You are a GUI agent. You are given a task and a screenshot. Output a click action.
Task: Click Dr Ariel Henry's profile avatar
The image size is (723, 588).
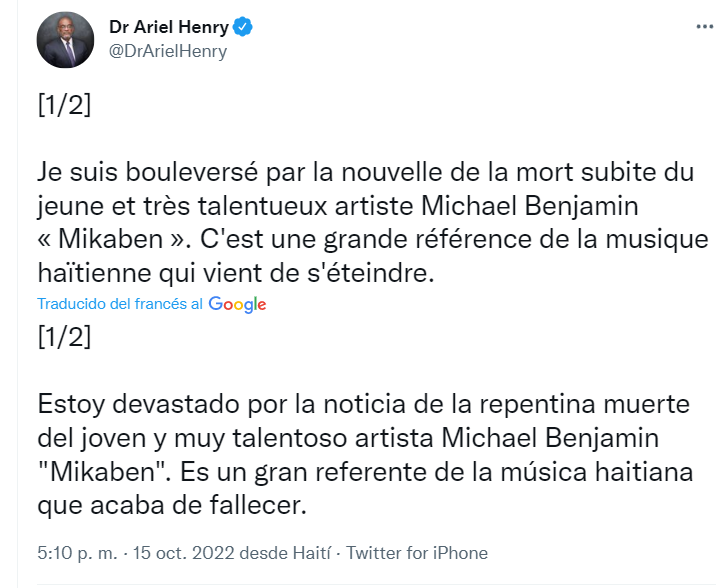[65, 40]
